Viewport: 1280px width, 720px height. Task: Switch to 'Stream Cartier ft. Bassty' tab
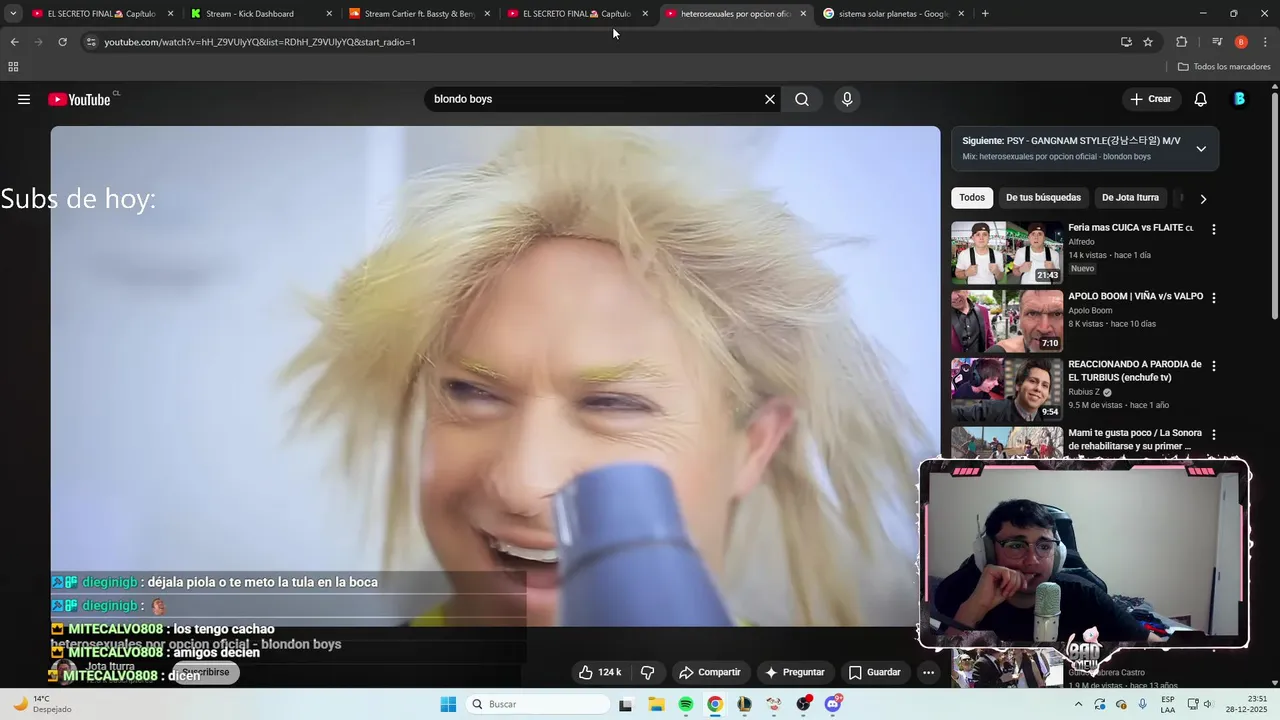(x=418, y=14)
